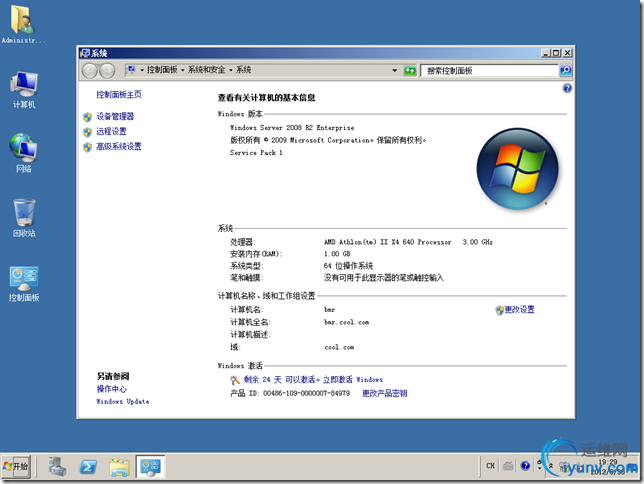Click the shield icon beside 高级系统设置
This screenshot has height=484, width=644.
[x=87, y=147]
